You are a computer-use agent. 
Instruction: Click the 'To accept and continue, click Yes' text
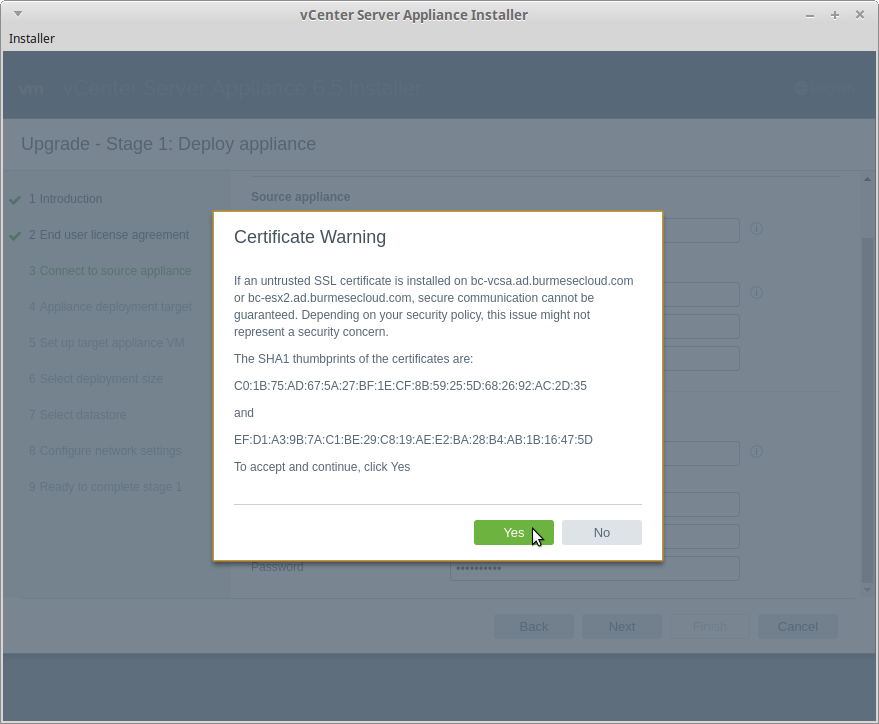[322, 467]
